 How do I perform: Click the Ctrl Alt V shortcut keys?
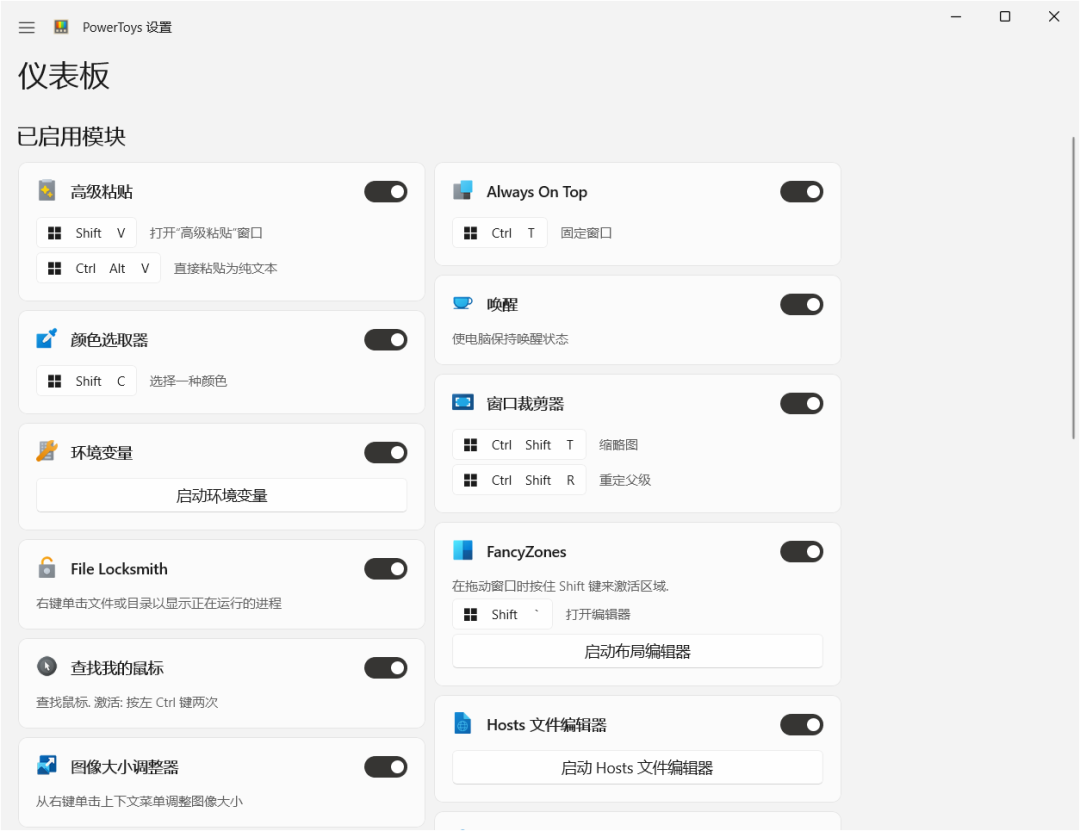98,268
